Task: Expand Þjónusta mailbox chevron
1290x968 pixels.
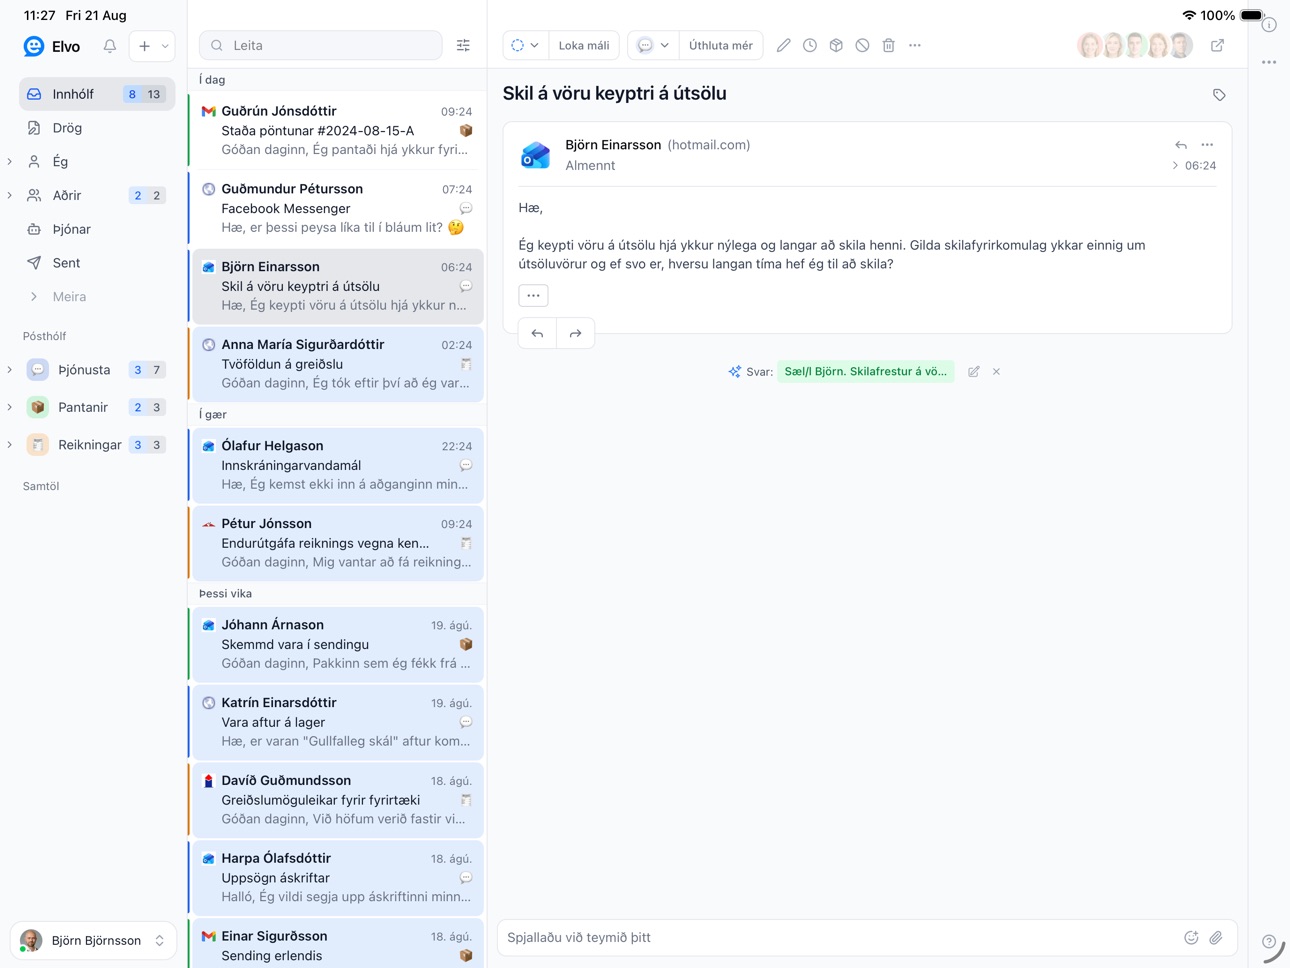Action: 10,370
